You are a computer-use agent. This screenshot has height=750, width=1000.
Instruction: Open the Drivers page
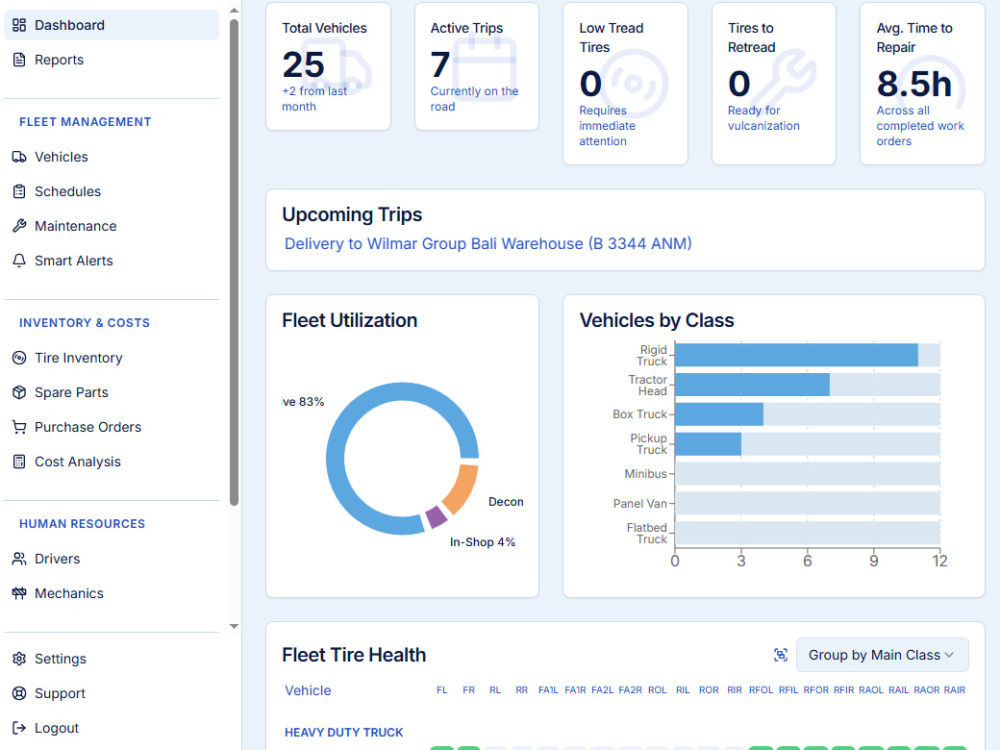(111, 559)
